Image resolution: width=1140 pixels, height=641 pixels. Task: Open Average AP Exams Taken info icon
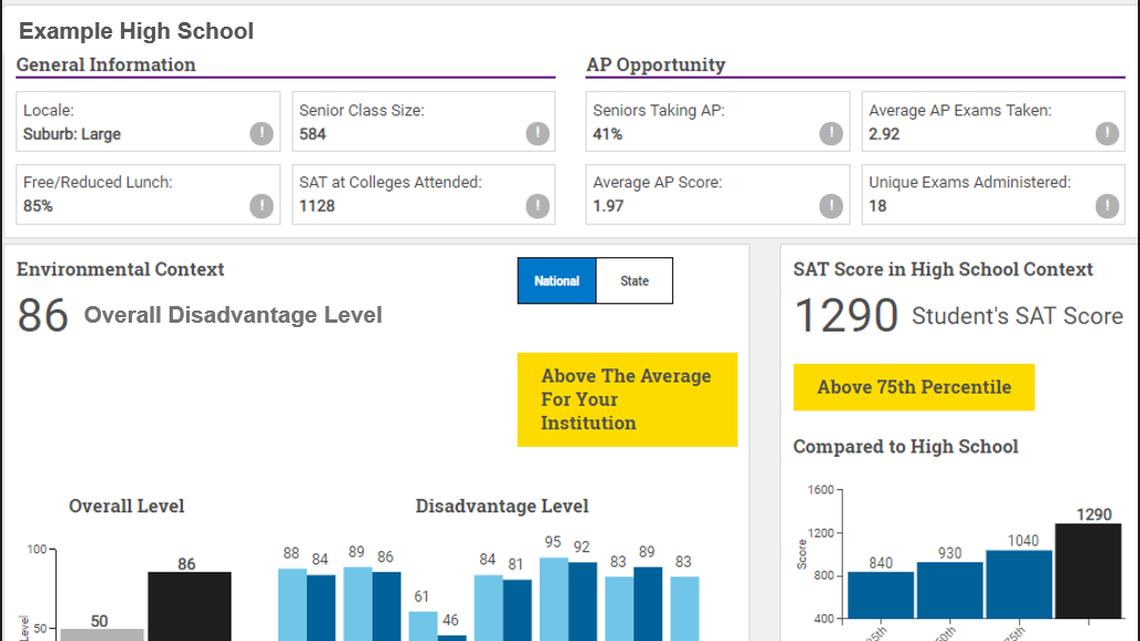1107,134
